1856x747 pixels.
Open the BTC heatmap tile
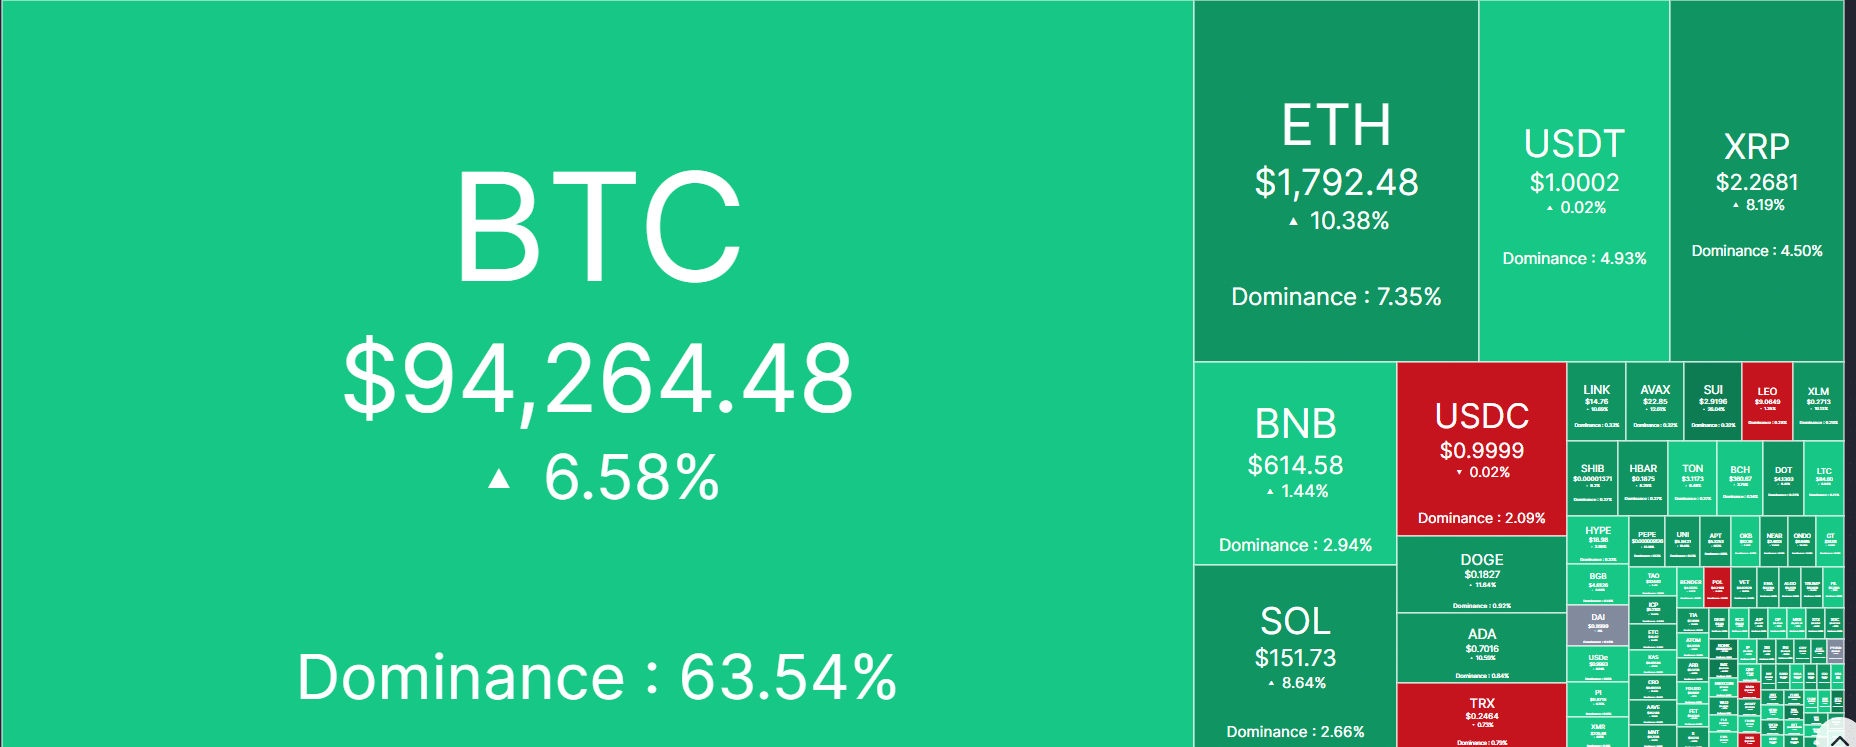tap(597, 374)
